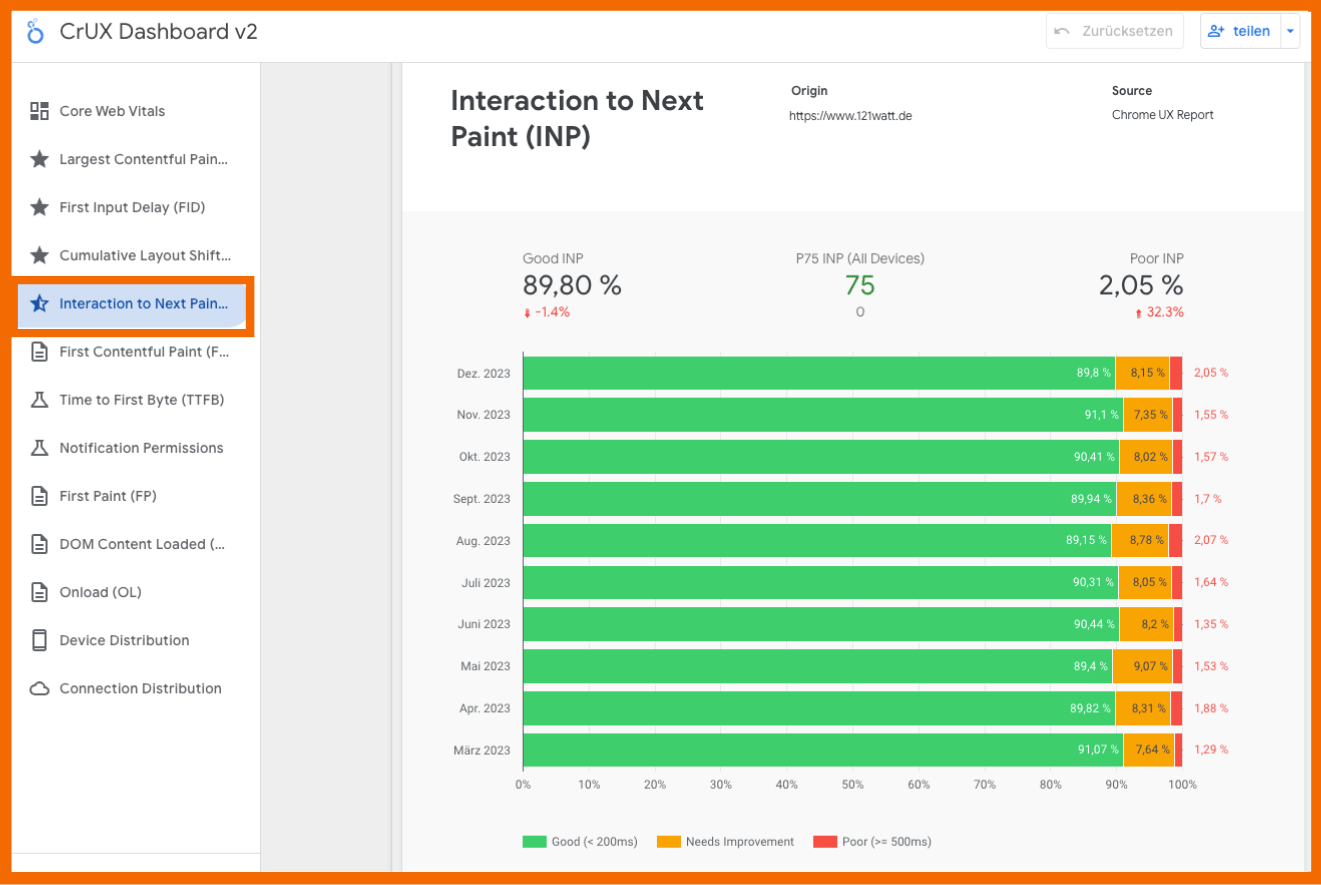
Task: Click the Looker Studio logo icon
Action: (x=36, y=32)
